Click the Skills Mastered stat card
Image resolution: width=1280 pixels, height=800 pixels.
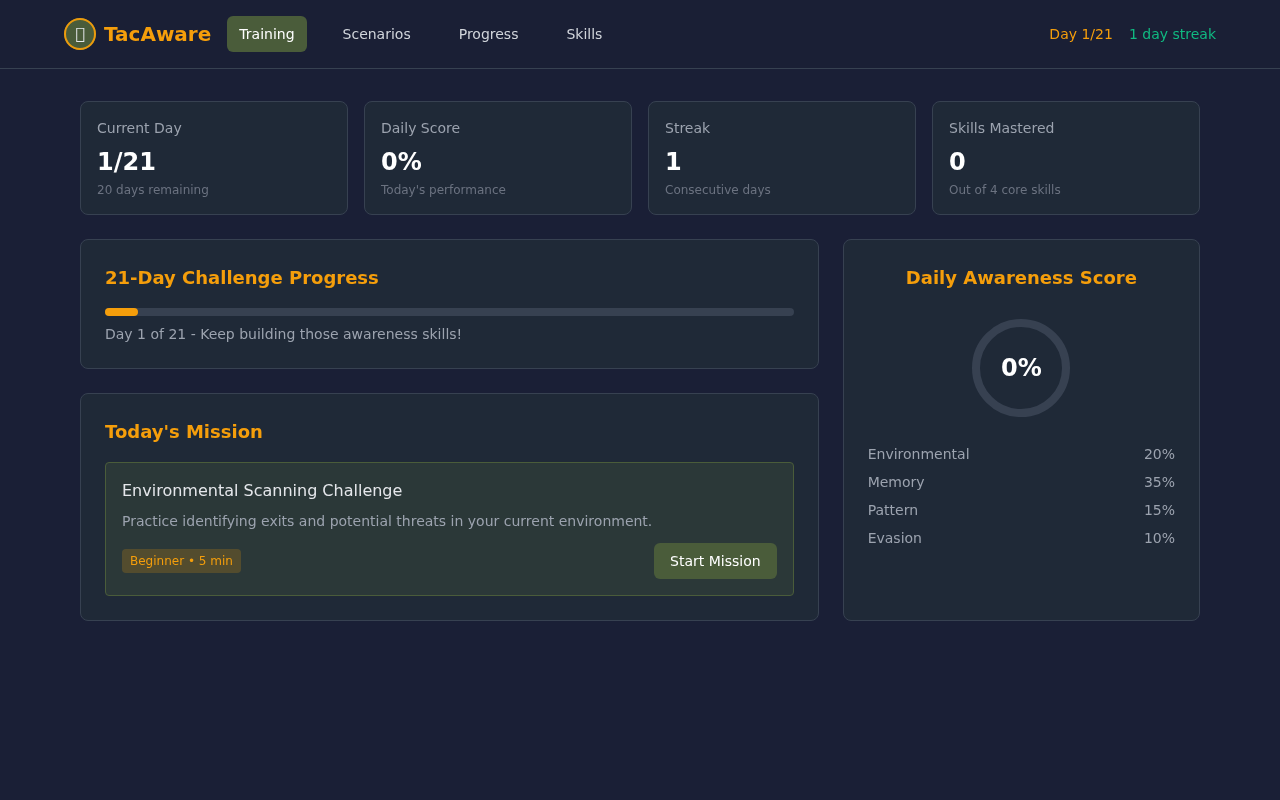pyautogui.click(x=1065, y=157)
